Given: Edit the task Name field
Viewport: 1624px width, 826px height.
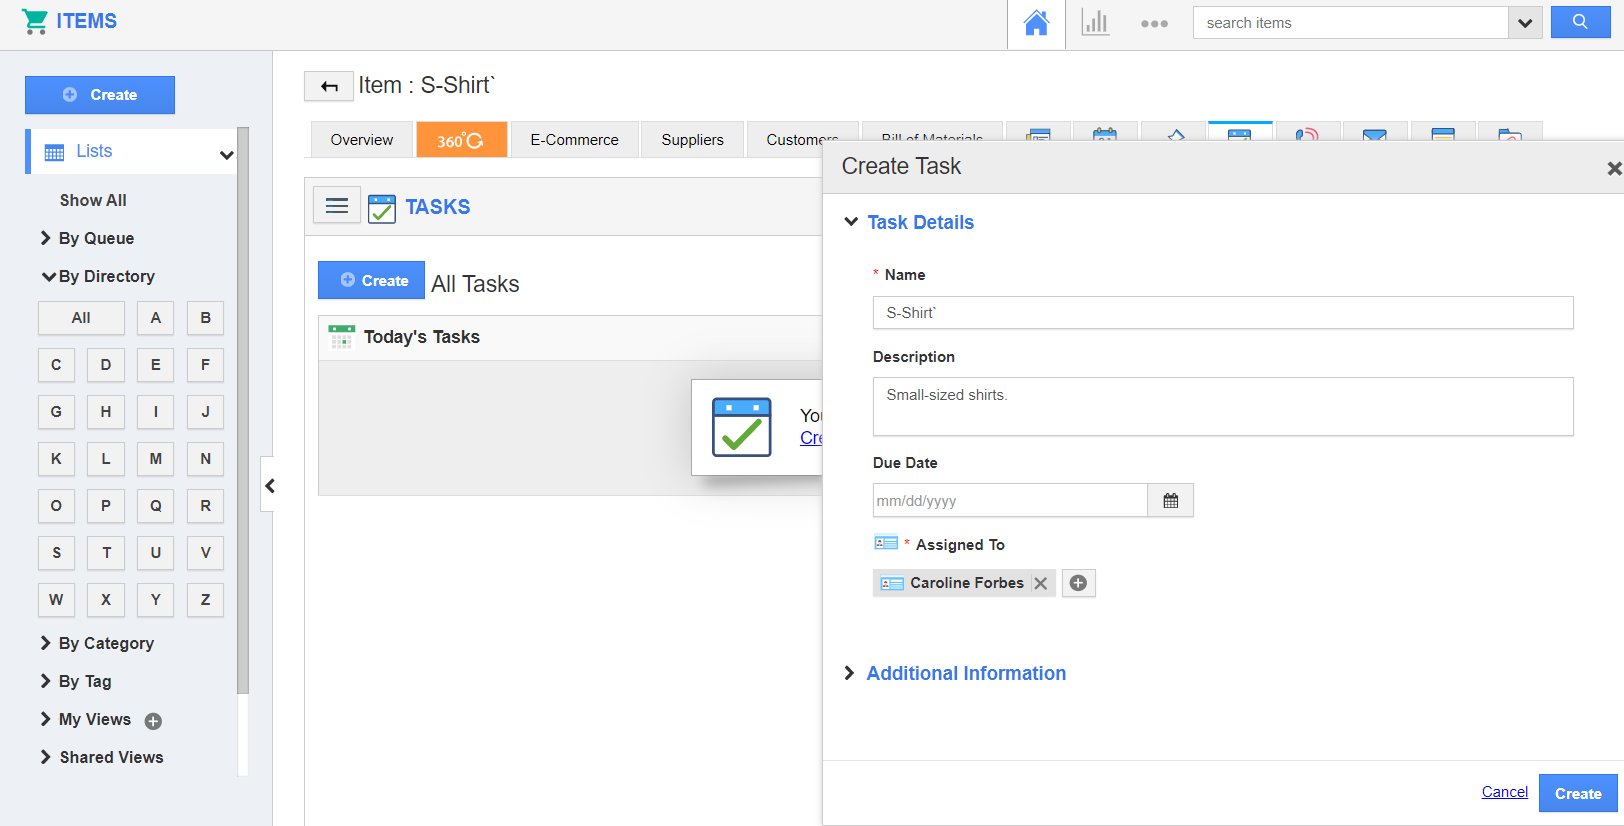Looking at the screenshot, I should (1223, 313).
